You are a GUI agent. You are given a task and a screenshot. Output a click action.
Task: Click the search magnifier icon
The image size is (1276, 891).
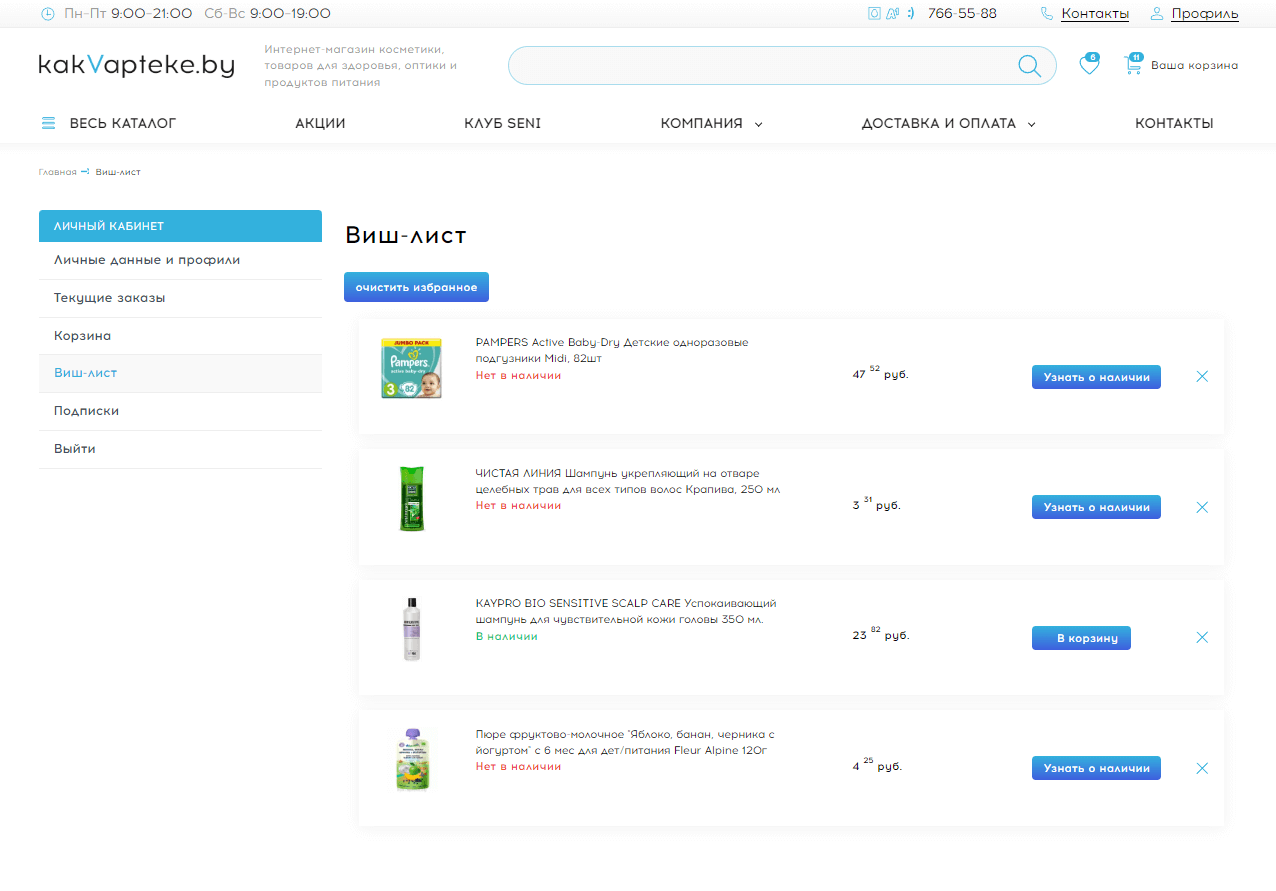pyautogui.click(x=1029, y=66)
